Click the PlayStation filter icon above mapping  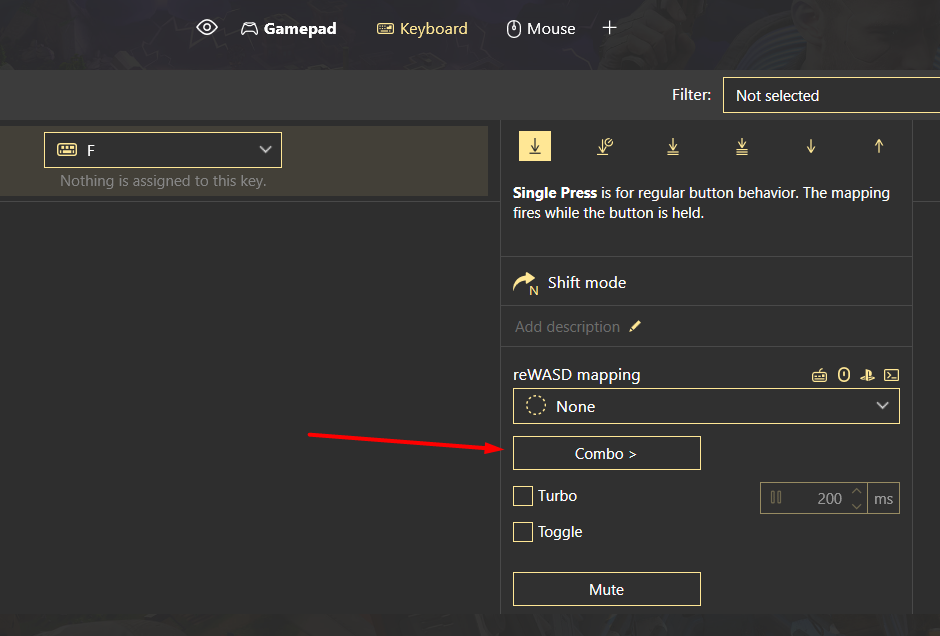[868, 376]
